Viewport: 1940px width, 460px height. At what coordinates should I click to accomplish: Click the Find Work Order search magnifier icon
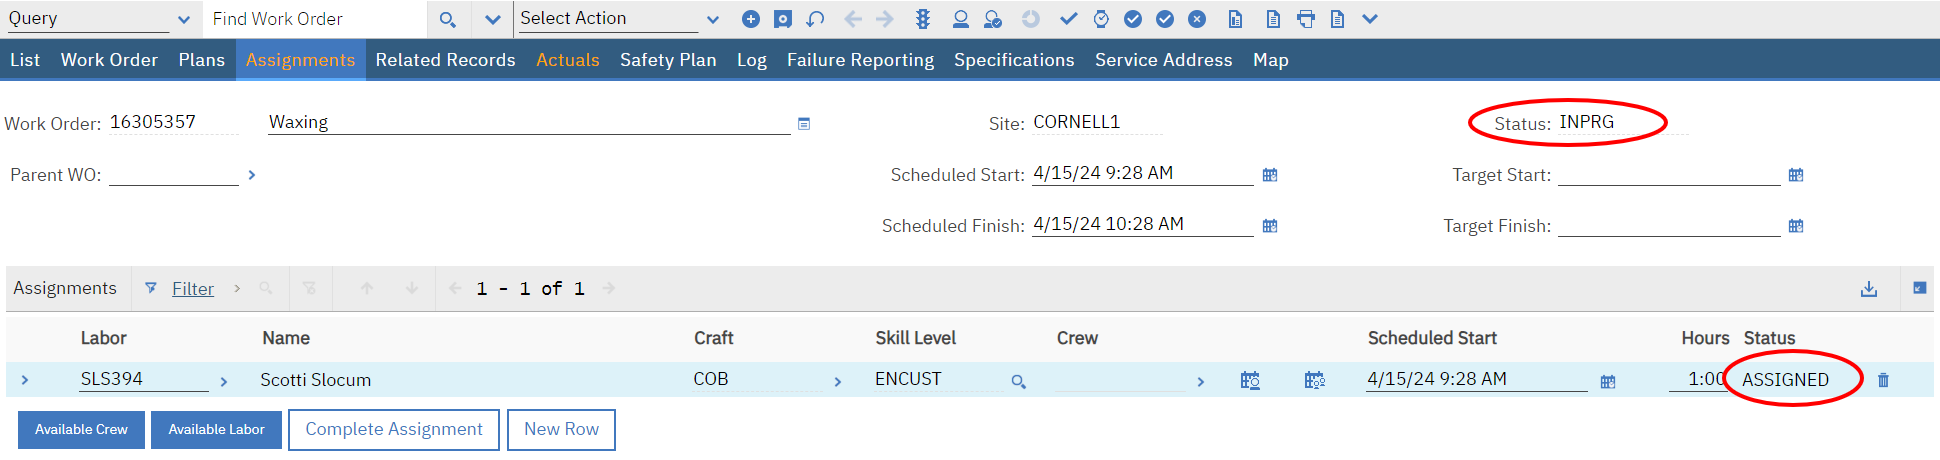point(448,19)
